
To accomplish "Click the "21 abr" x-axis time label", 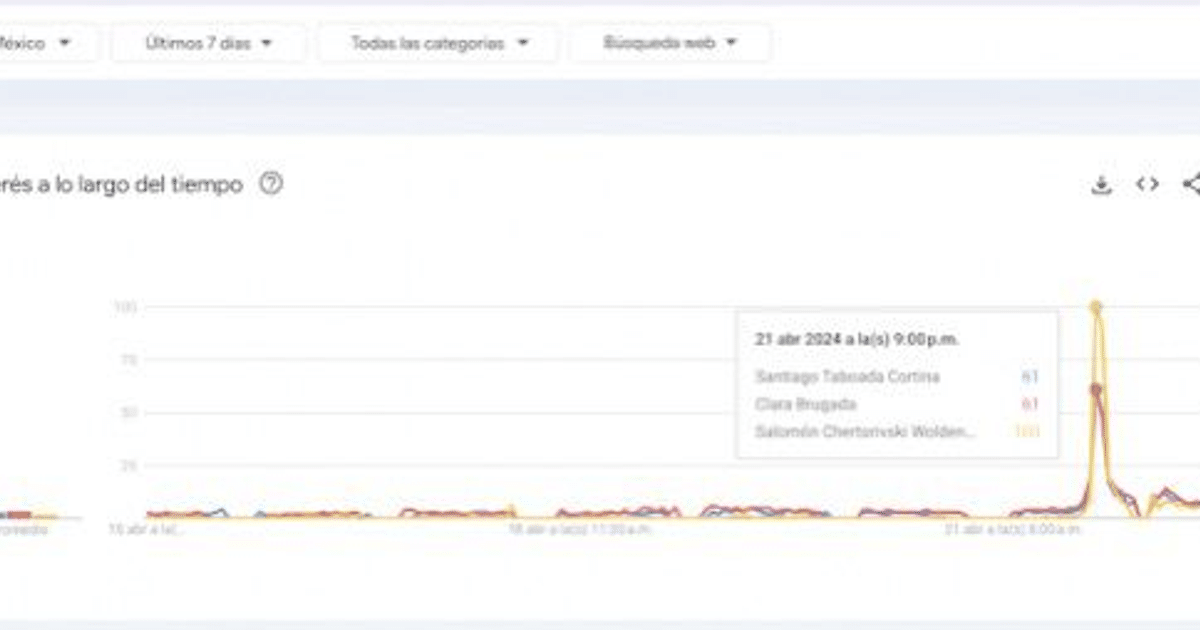I will (x=1015, y=529).
